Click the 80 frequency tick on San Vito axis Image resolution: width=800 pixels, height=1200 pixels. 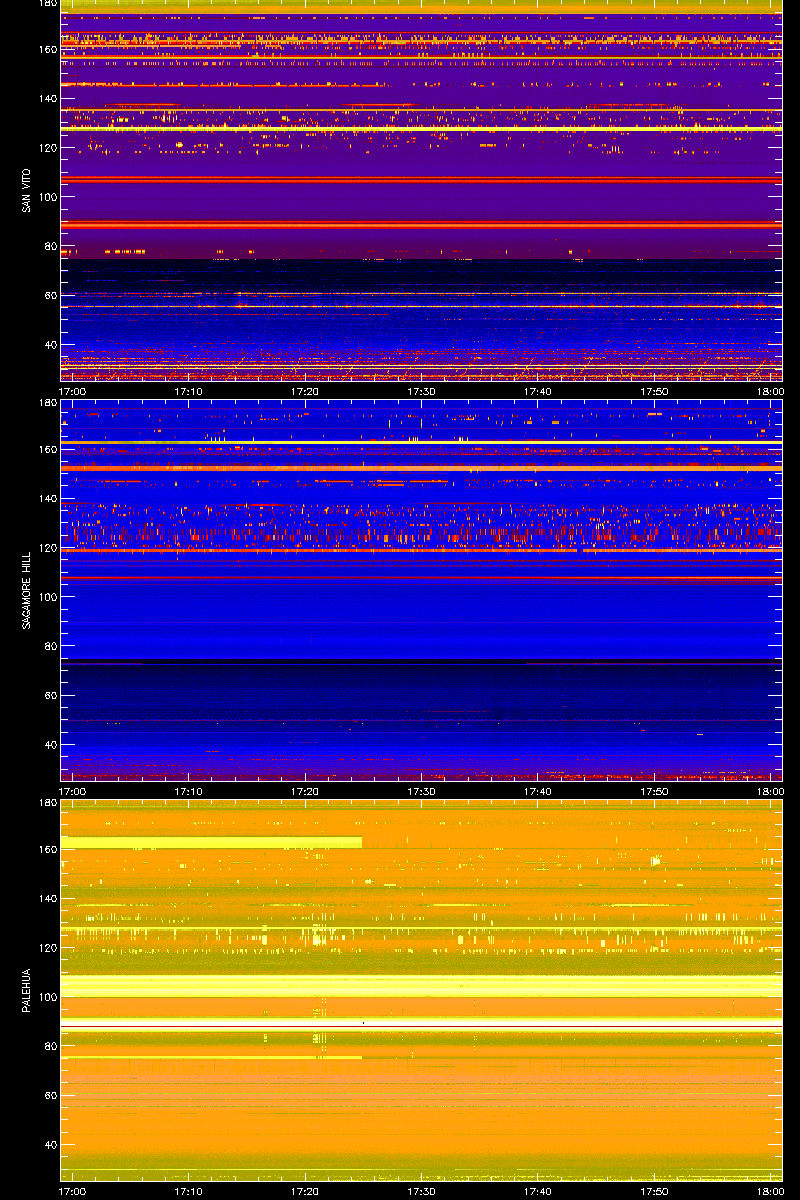click(49, 246)
